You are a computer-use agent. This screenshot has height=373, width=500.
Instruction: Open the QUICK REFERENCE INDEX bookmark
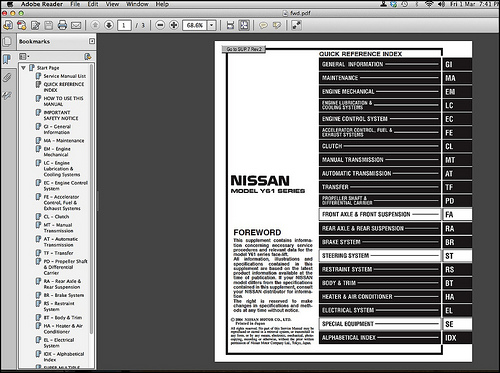tap(64, 87)
